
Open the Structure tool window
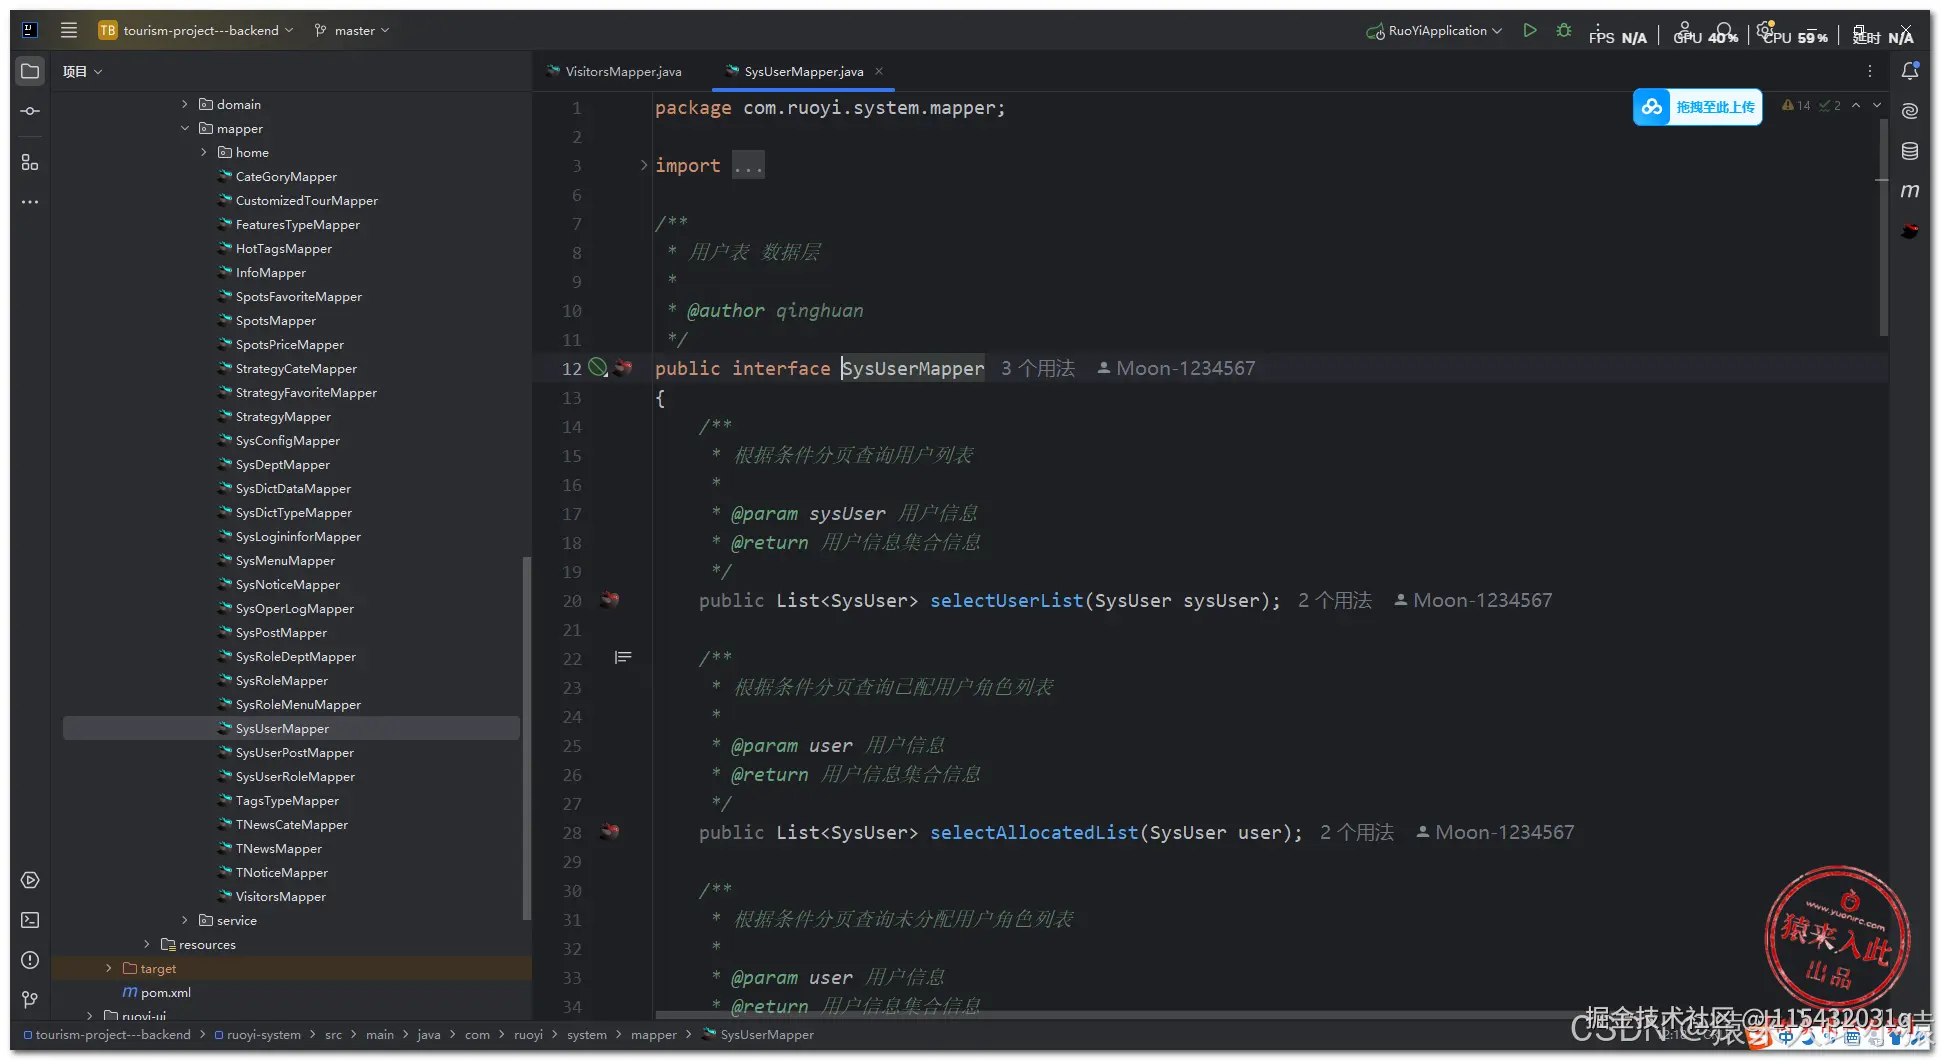pyautogui.click(x=30, y=162)
